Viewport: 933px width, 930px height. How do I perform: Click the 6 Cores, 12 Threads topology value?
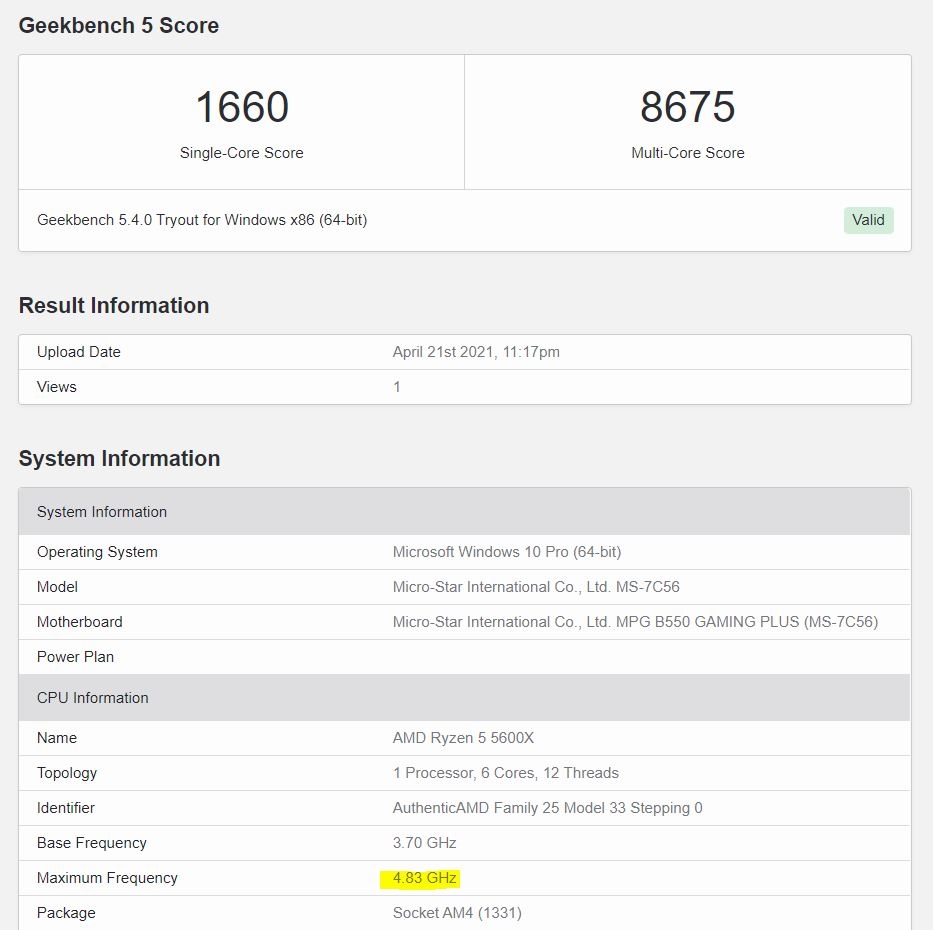(x=506, y=773)
